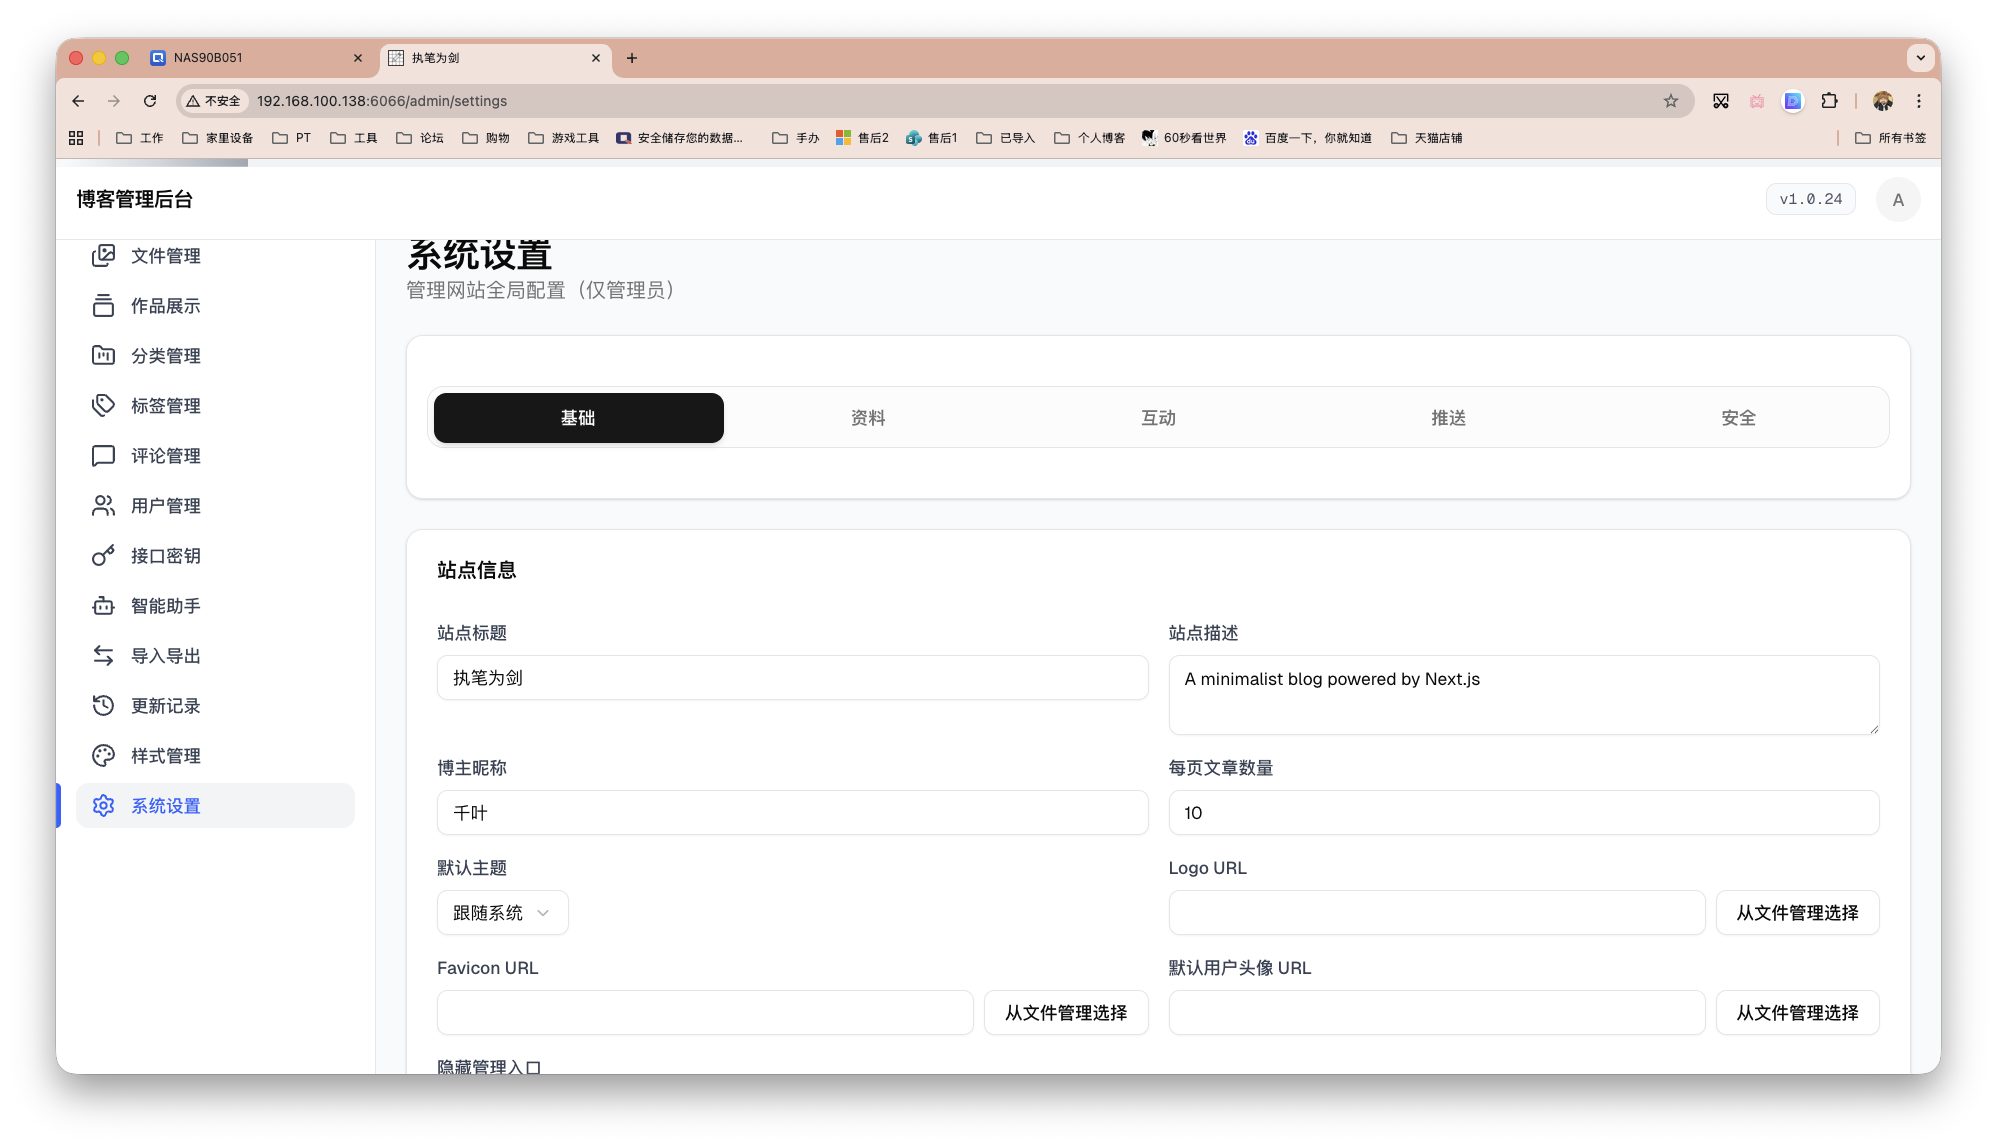The height and width of the screenshot is (1148, 1997).
Task: Click 从文件管理选择 next to Favicon URL
Action: point(1065,1012)
